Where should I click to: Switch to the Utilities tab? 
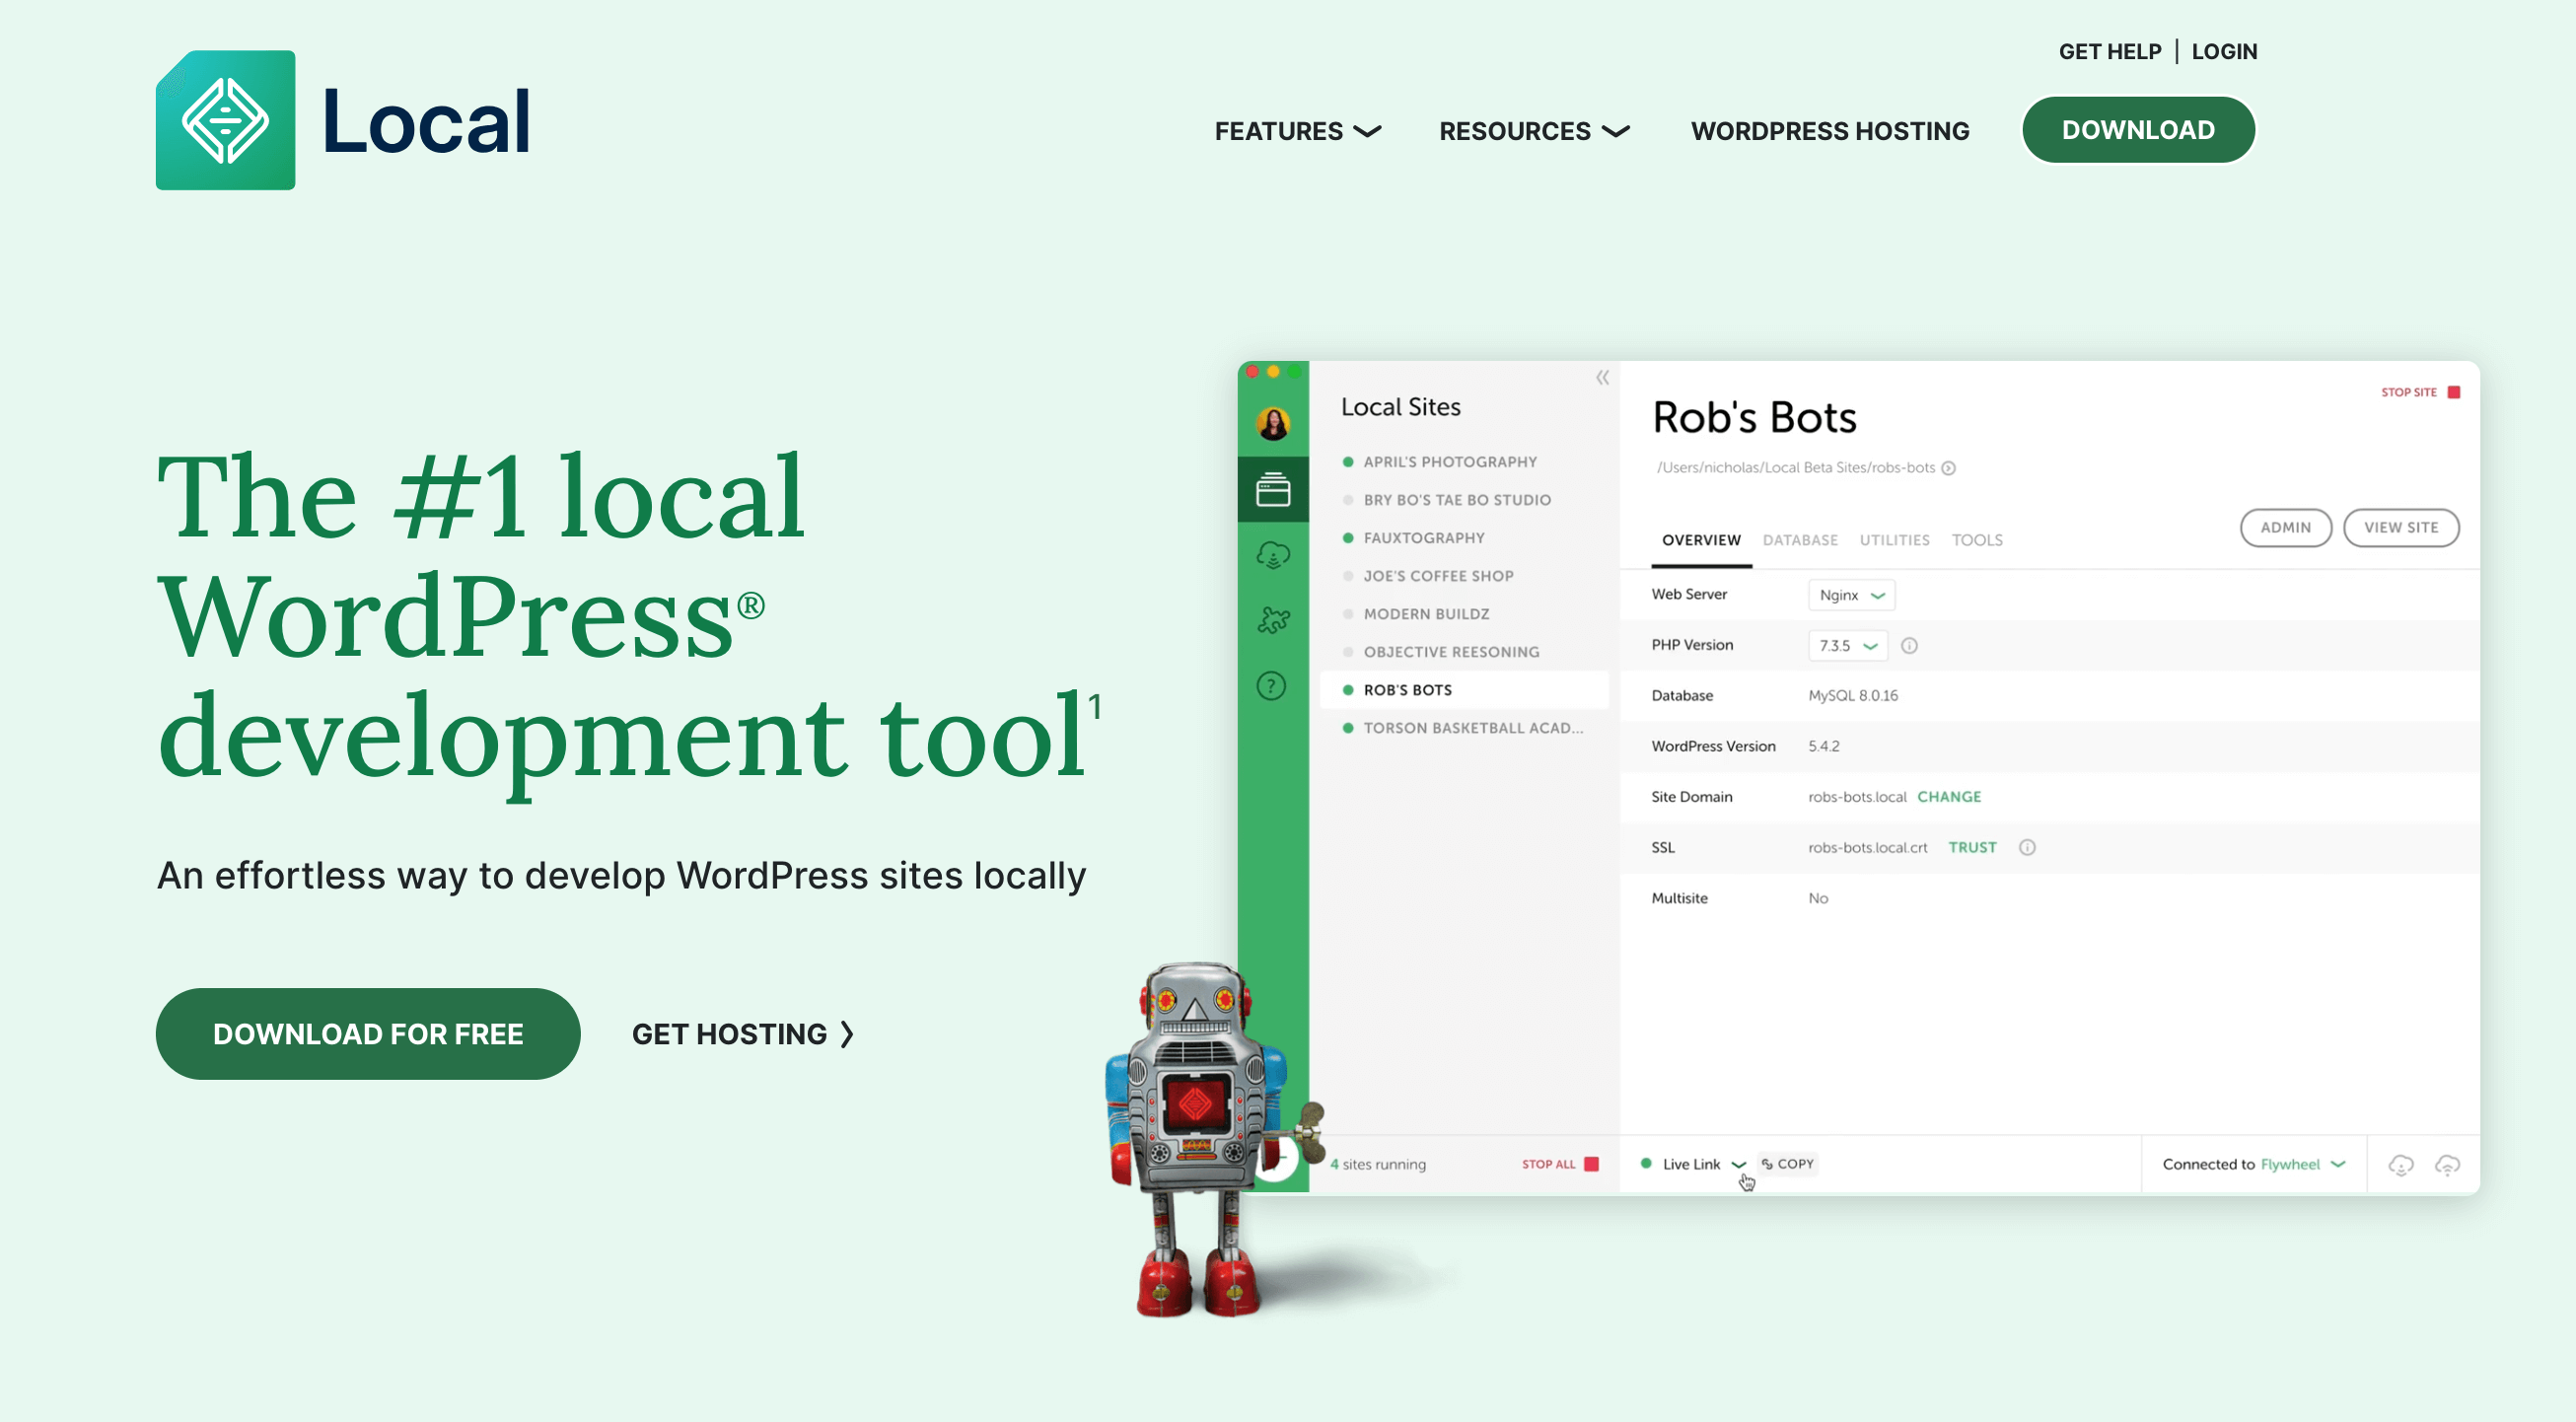click(x=1894, y=540)
